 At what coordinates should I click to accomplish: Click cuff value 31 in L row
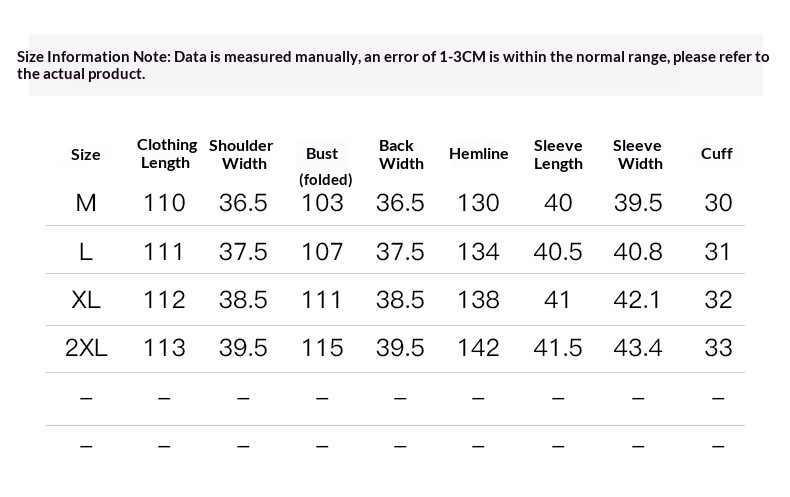717,251
